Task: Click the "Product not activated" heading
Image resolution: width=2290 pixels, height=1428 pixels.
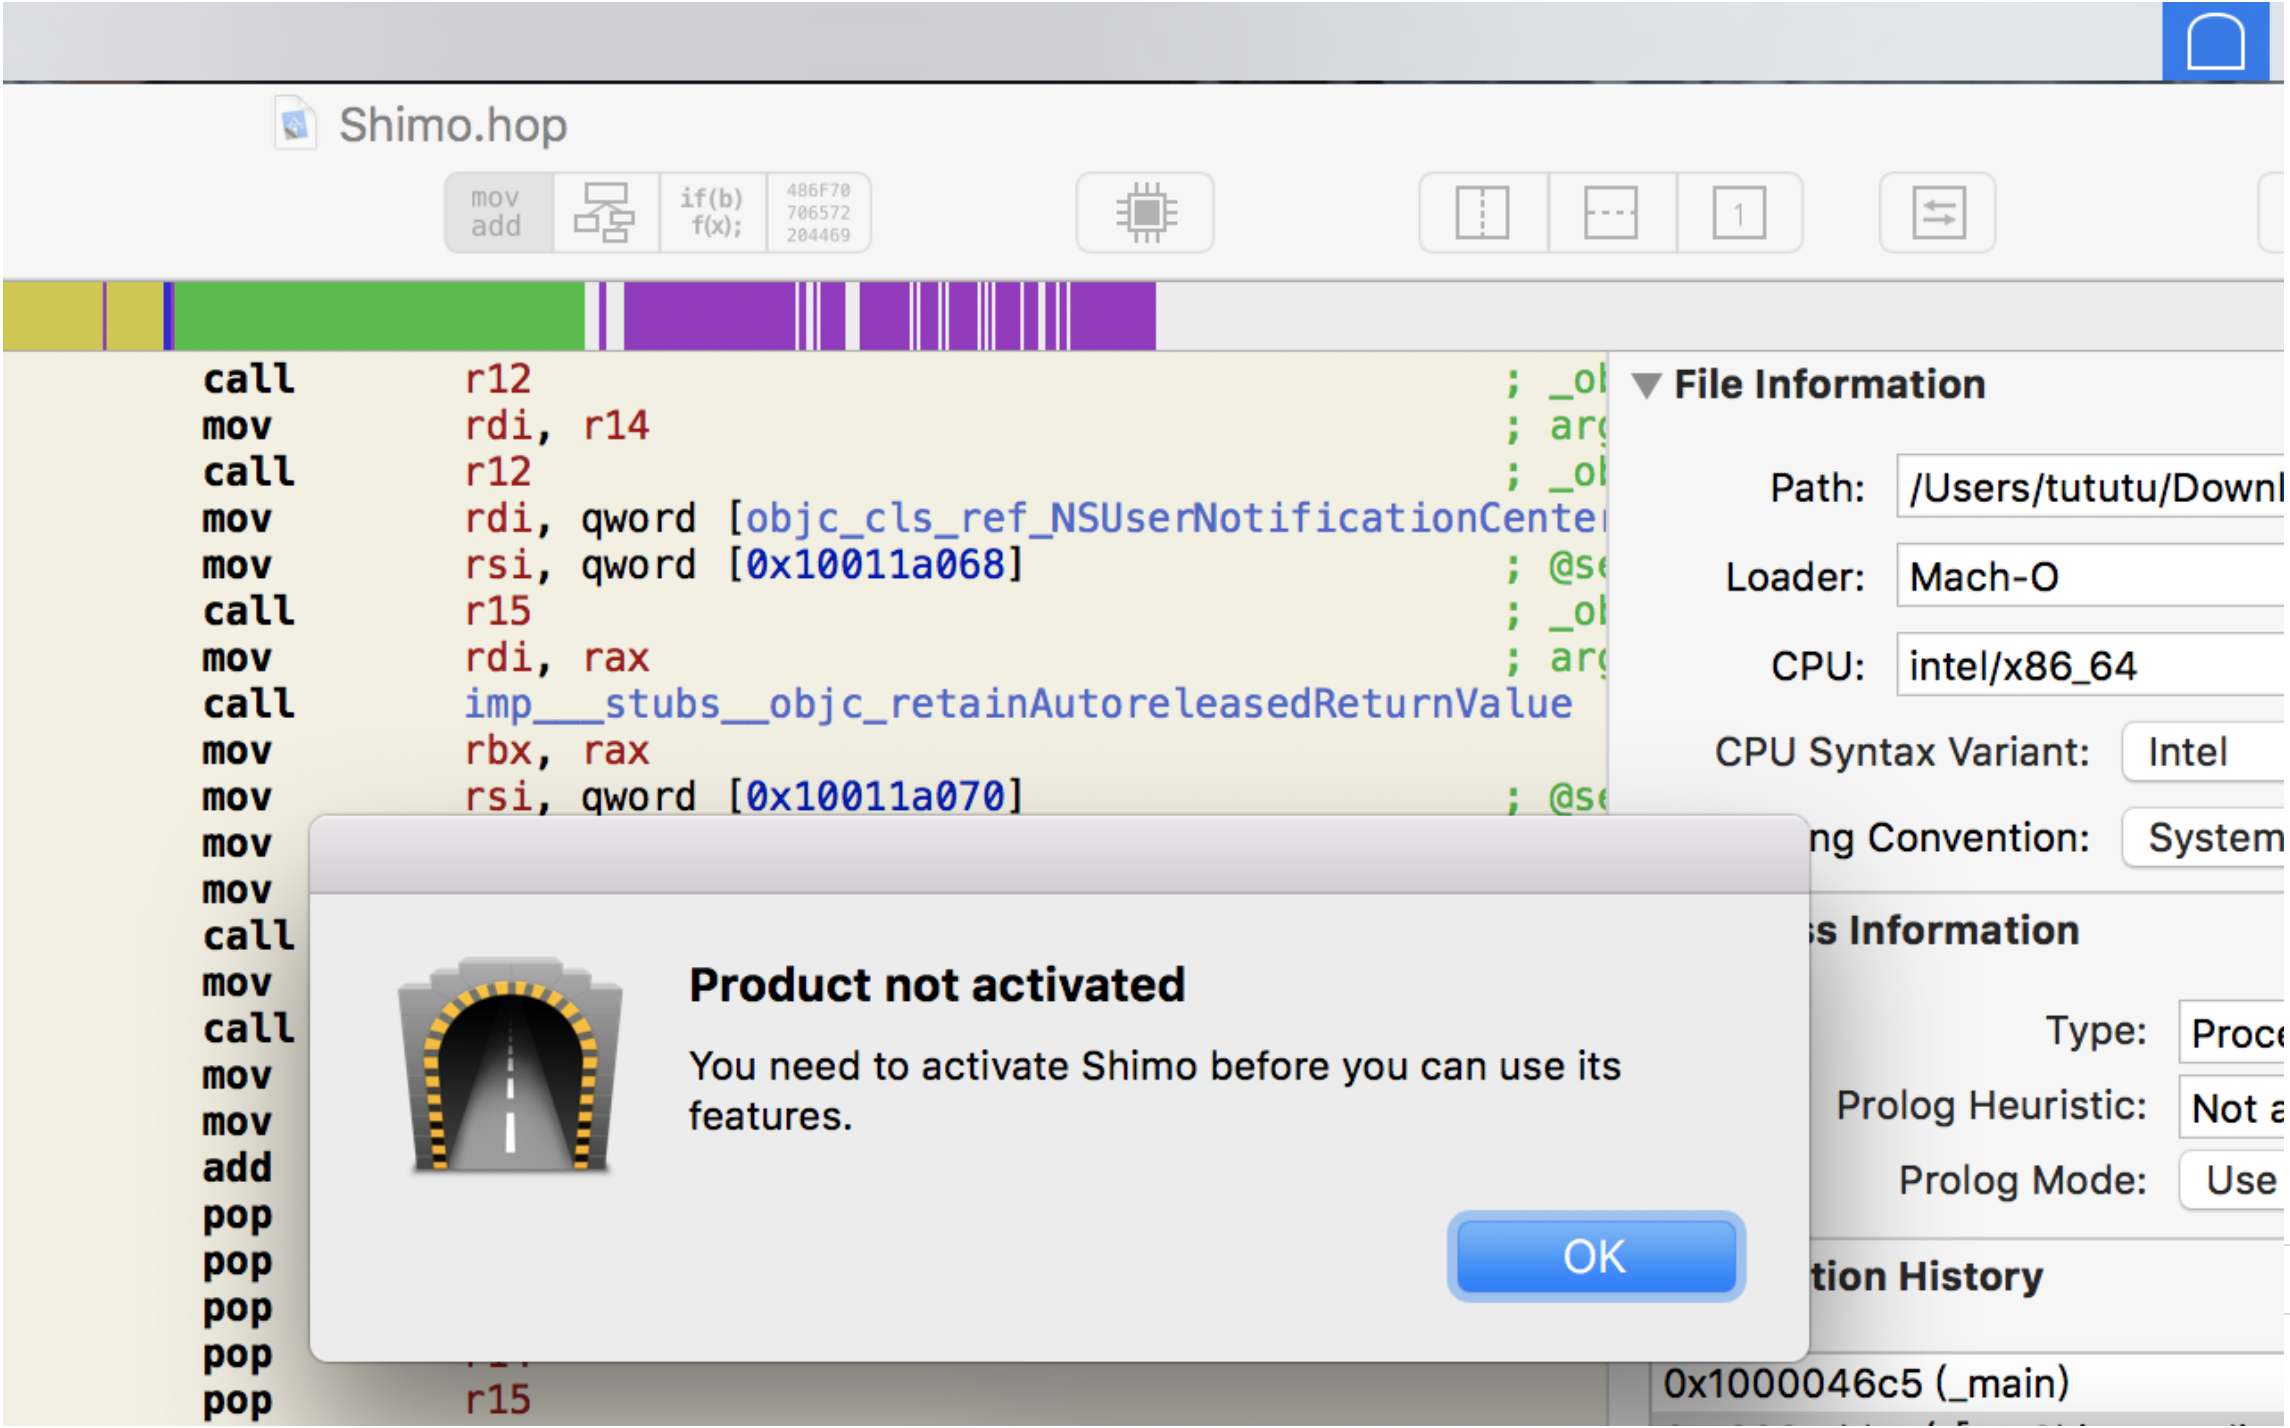Action: click(937, 985)
